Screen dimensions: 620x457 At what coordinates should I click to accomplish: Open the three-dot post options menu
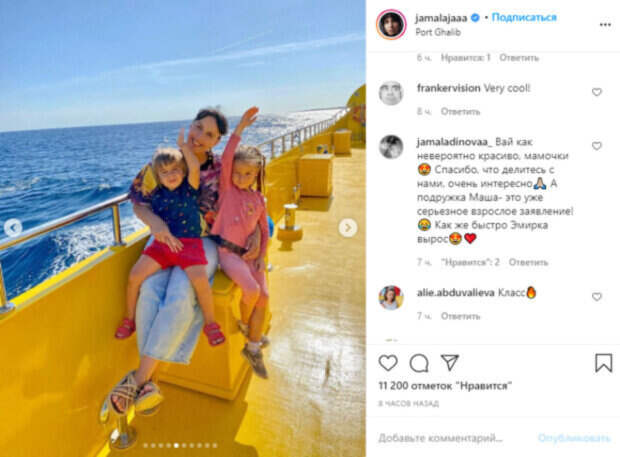point(605,25)
